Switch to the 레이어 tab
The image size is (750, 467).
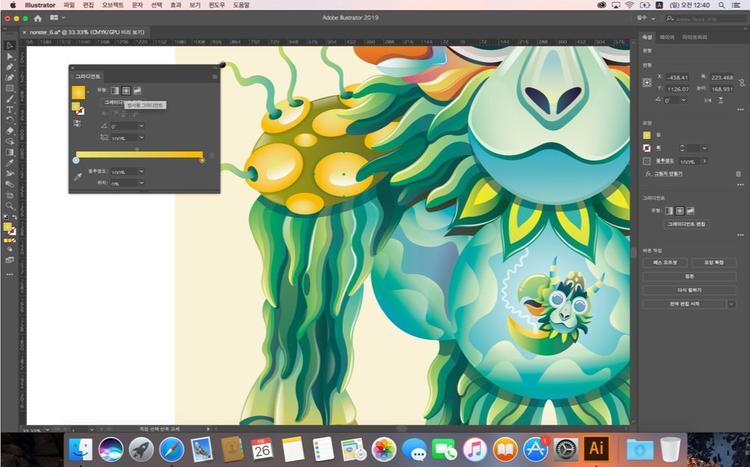(667, 37)
